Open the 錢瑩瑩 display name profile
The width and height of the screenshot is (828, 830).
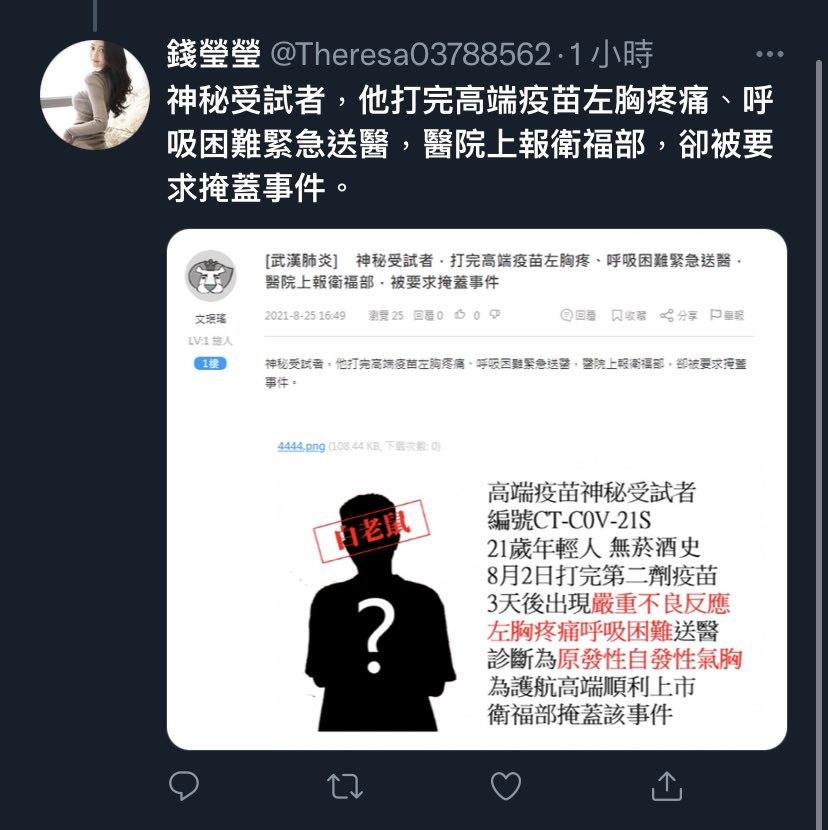(214, 54)
